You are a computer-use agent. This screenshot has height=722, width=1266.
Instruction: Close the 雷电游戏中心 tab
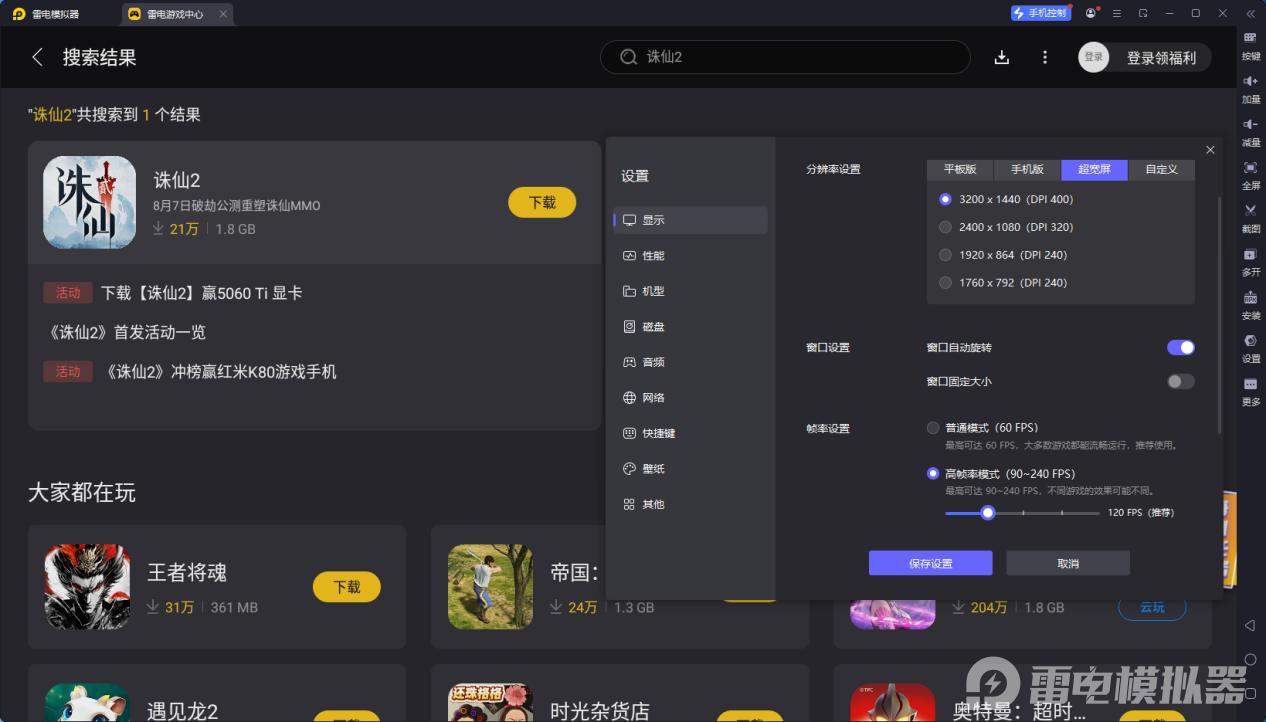[x=223, y=14]
